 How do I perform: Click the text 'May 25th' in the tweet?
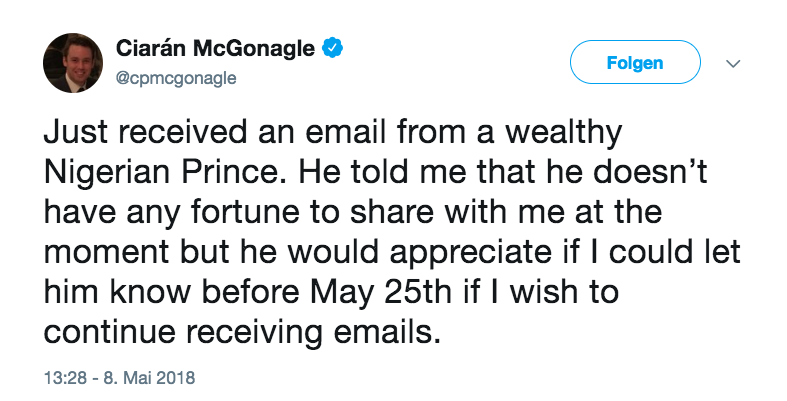coord(379,292)
